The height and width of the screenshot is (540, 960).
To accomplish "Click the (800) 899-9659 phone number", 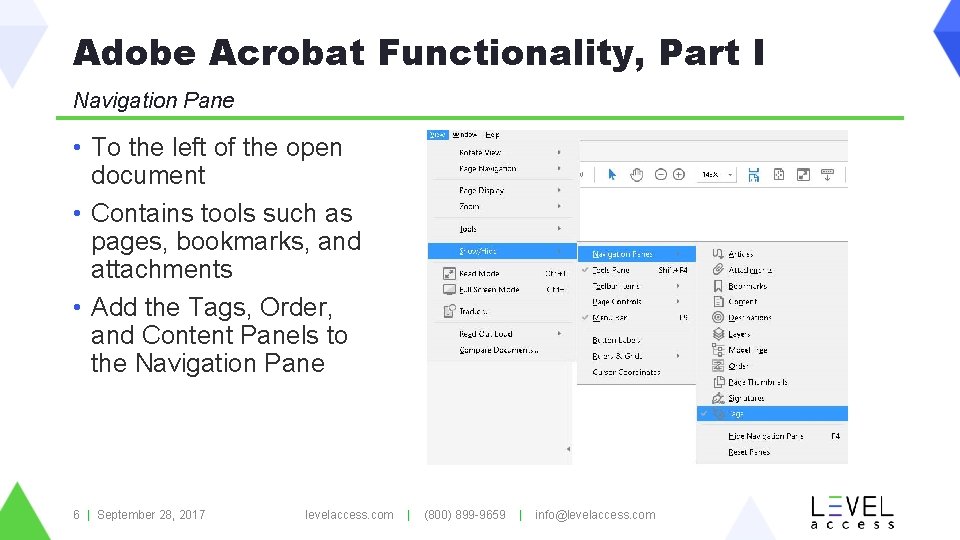I will (465, 515).
